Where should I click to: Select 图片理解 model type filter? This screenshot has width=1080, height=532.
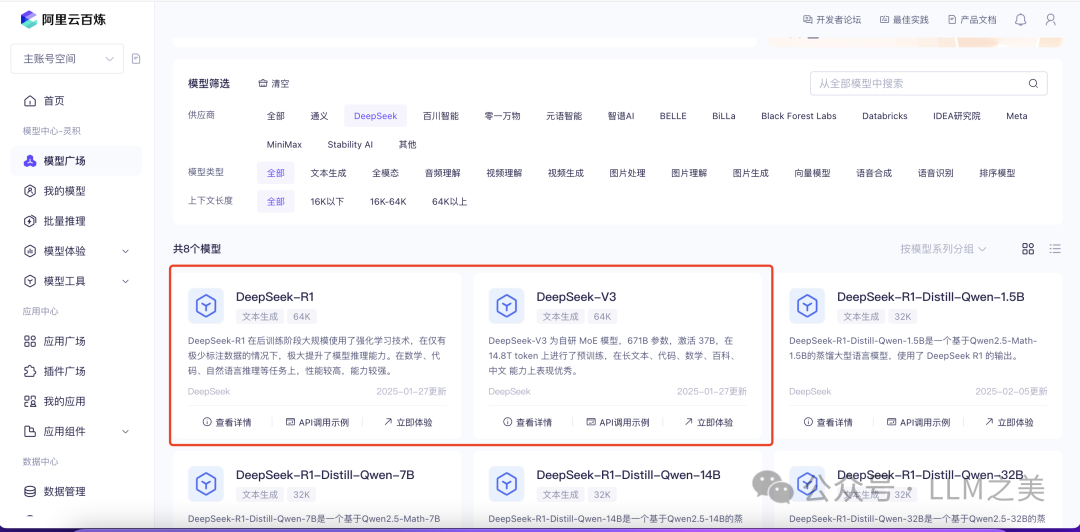coord(689,173)
